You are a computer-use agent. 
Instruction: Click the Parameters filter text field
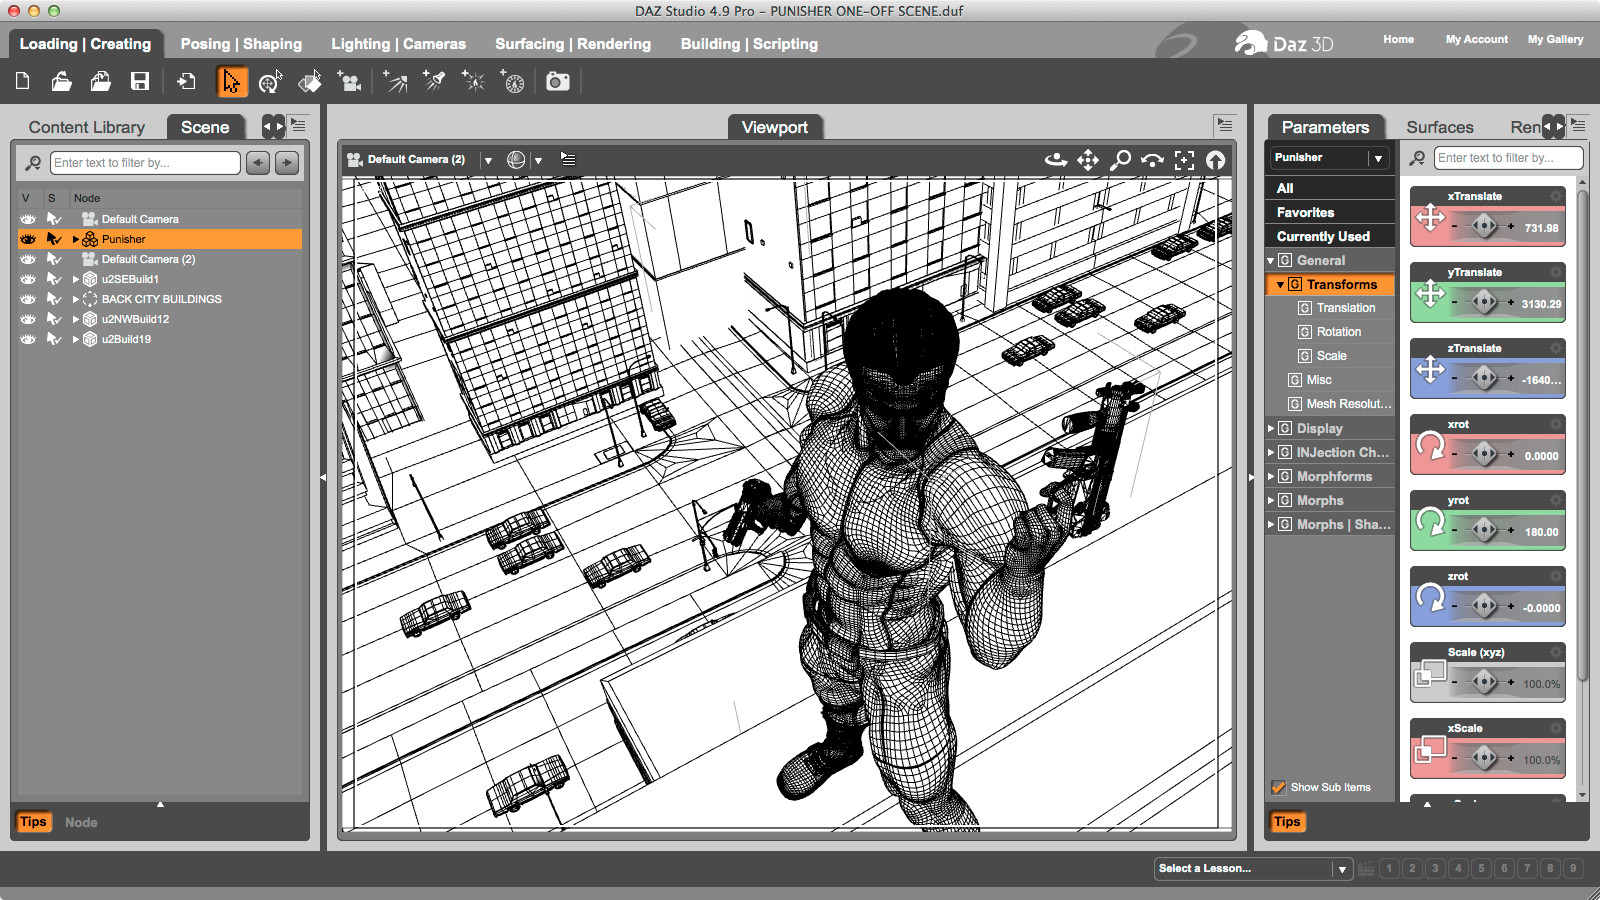(1508, 158)
